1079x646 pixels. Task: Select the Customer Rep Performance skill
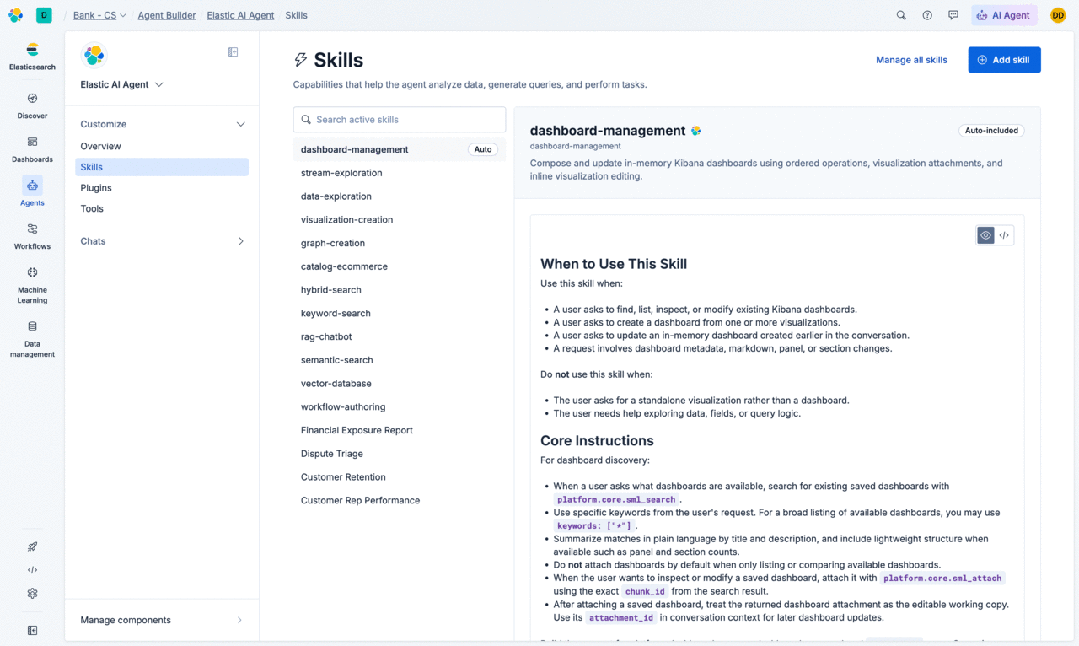click(399, 500)
